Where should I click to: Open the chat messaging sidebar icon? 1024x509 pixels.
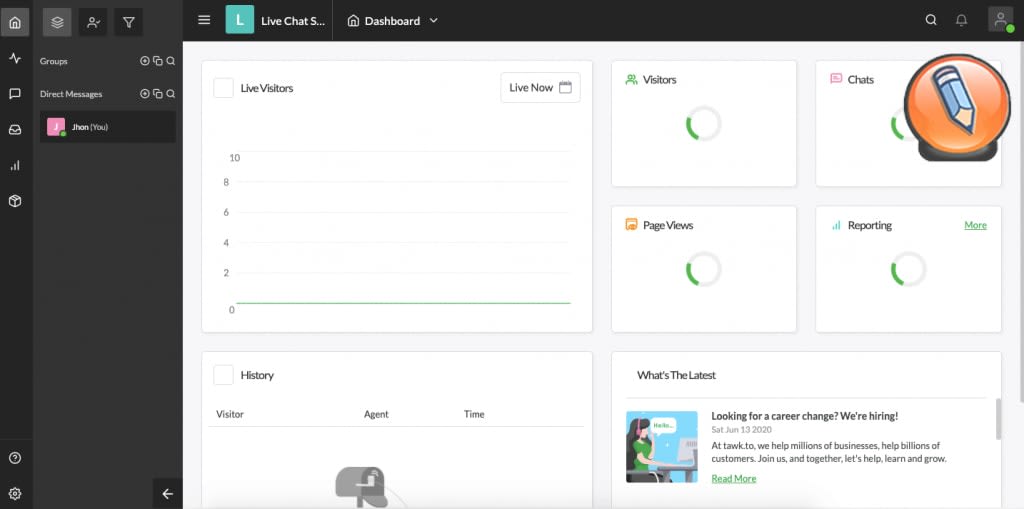click(x=14, y=94)
